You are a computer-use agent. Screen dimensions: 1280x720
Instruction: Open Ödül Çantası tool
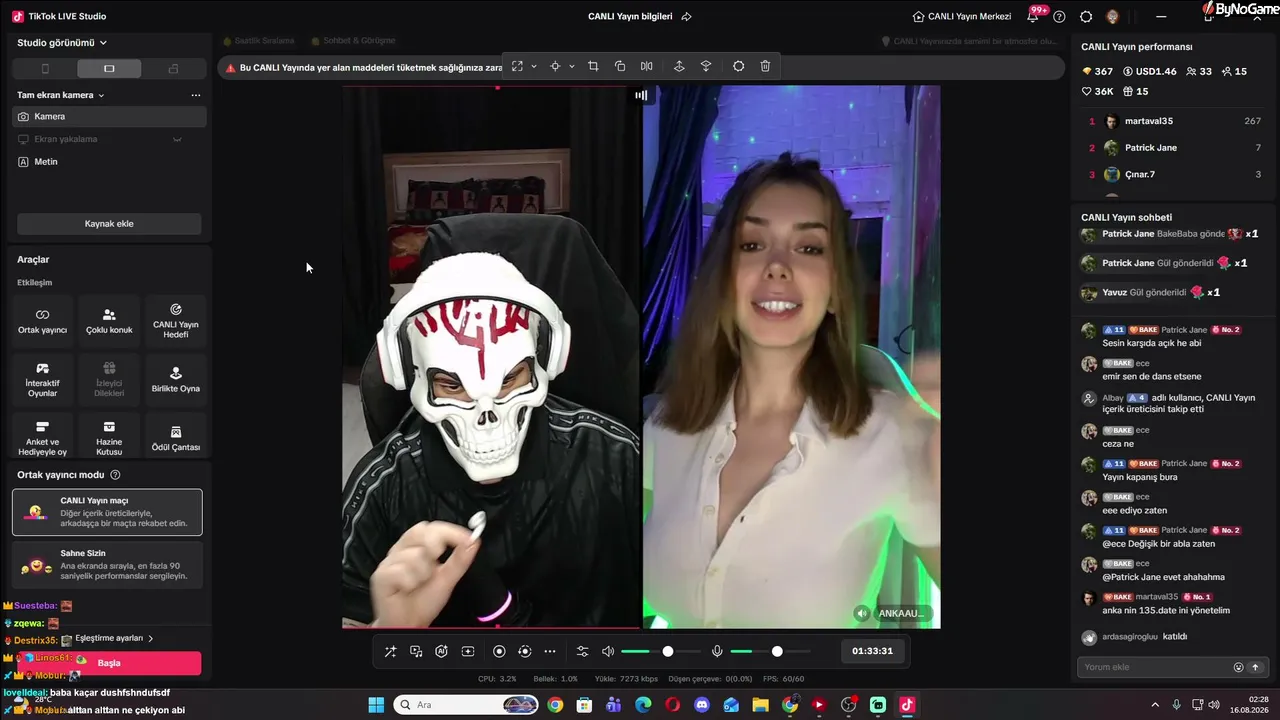tap(176, 438)
